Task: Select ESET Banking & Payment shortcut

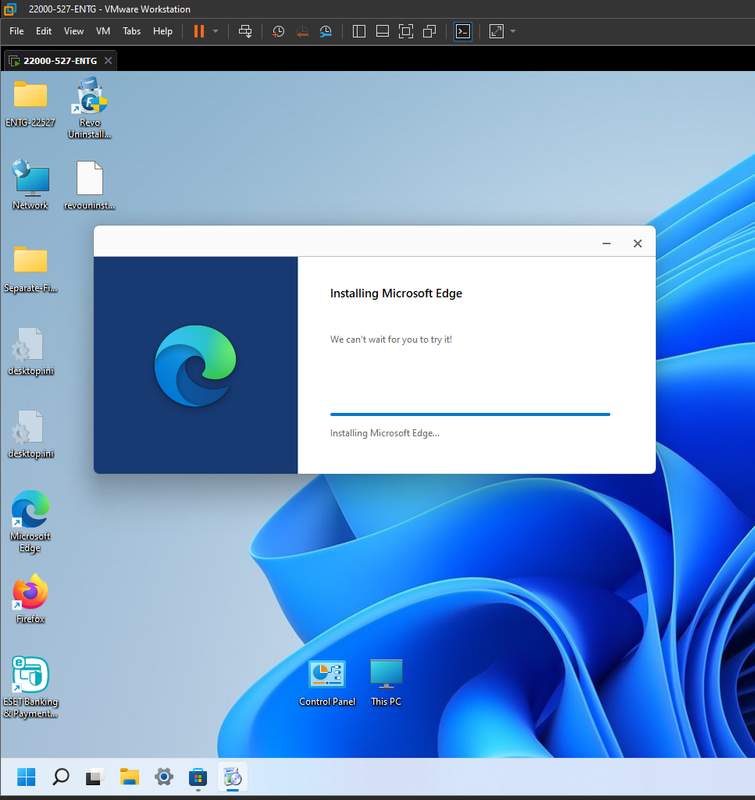Action: tap(31, 687)
